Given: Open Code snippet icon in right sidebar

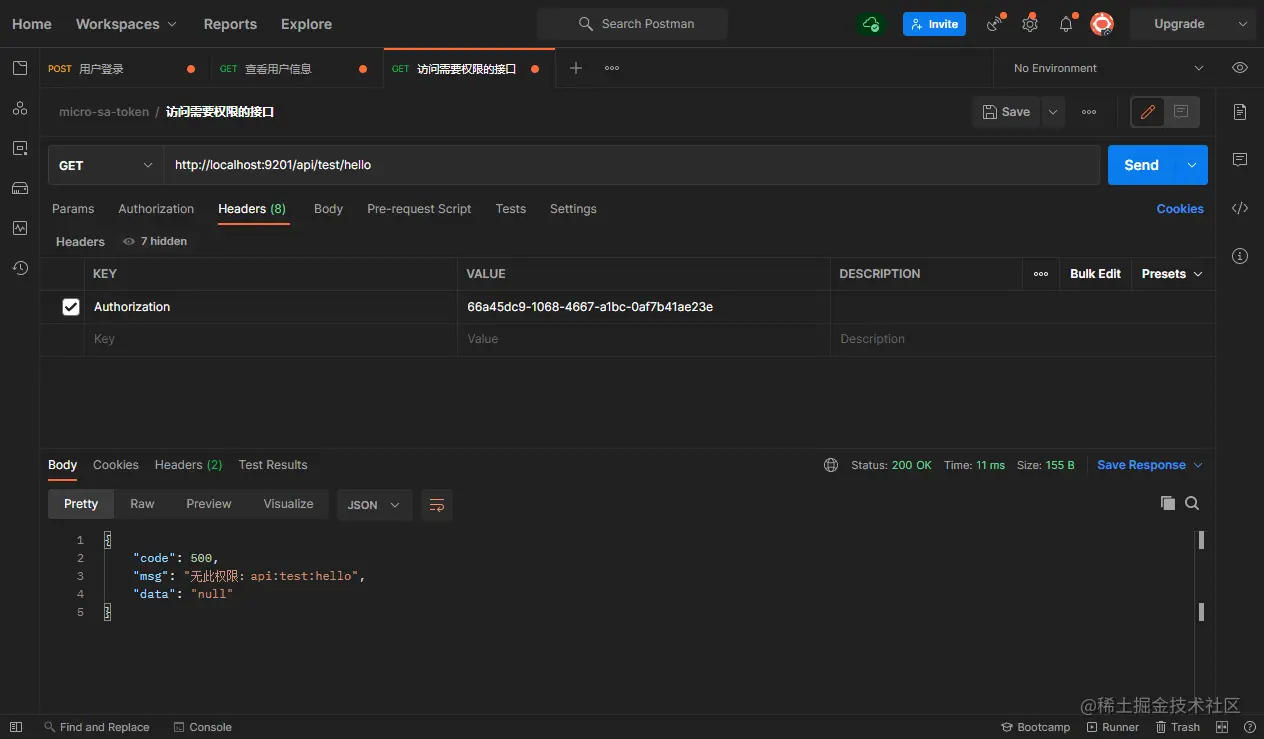Looking at the screenshot, I should (1240, 208).
